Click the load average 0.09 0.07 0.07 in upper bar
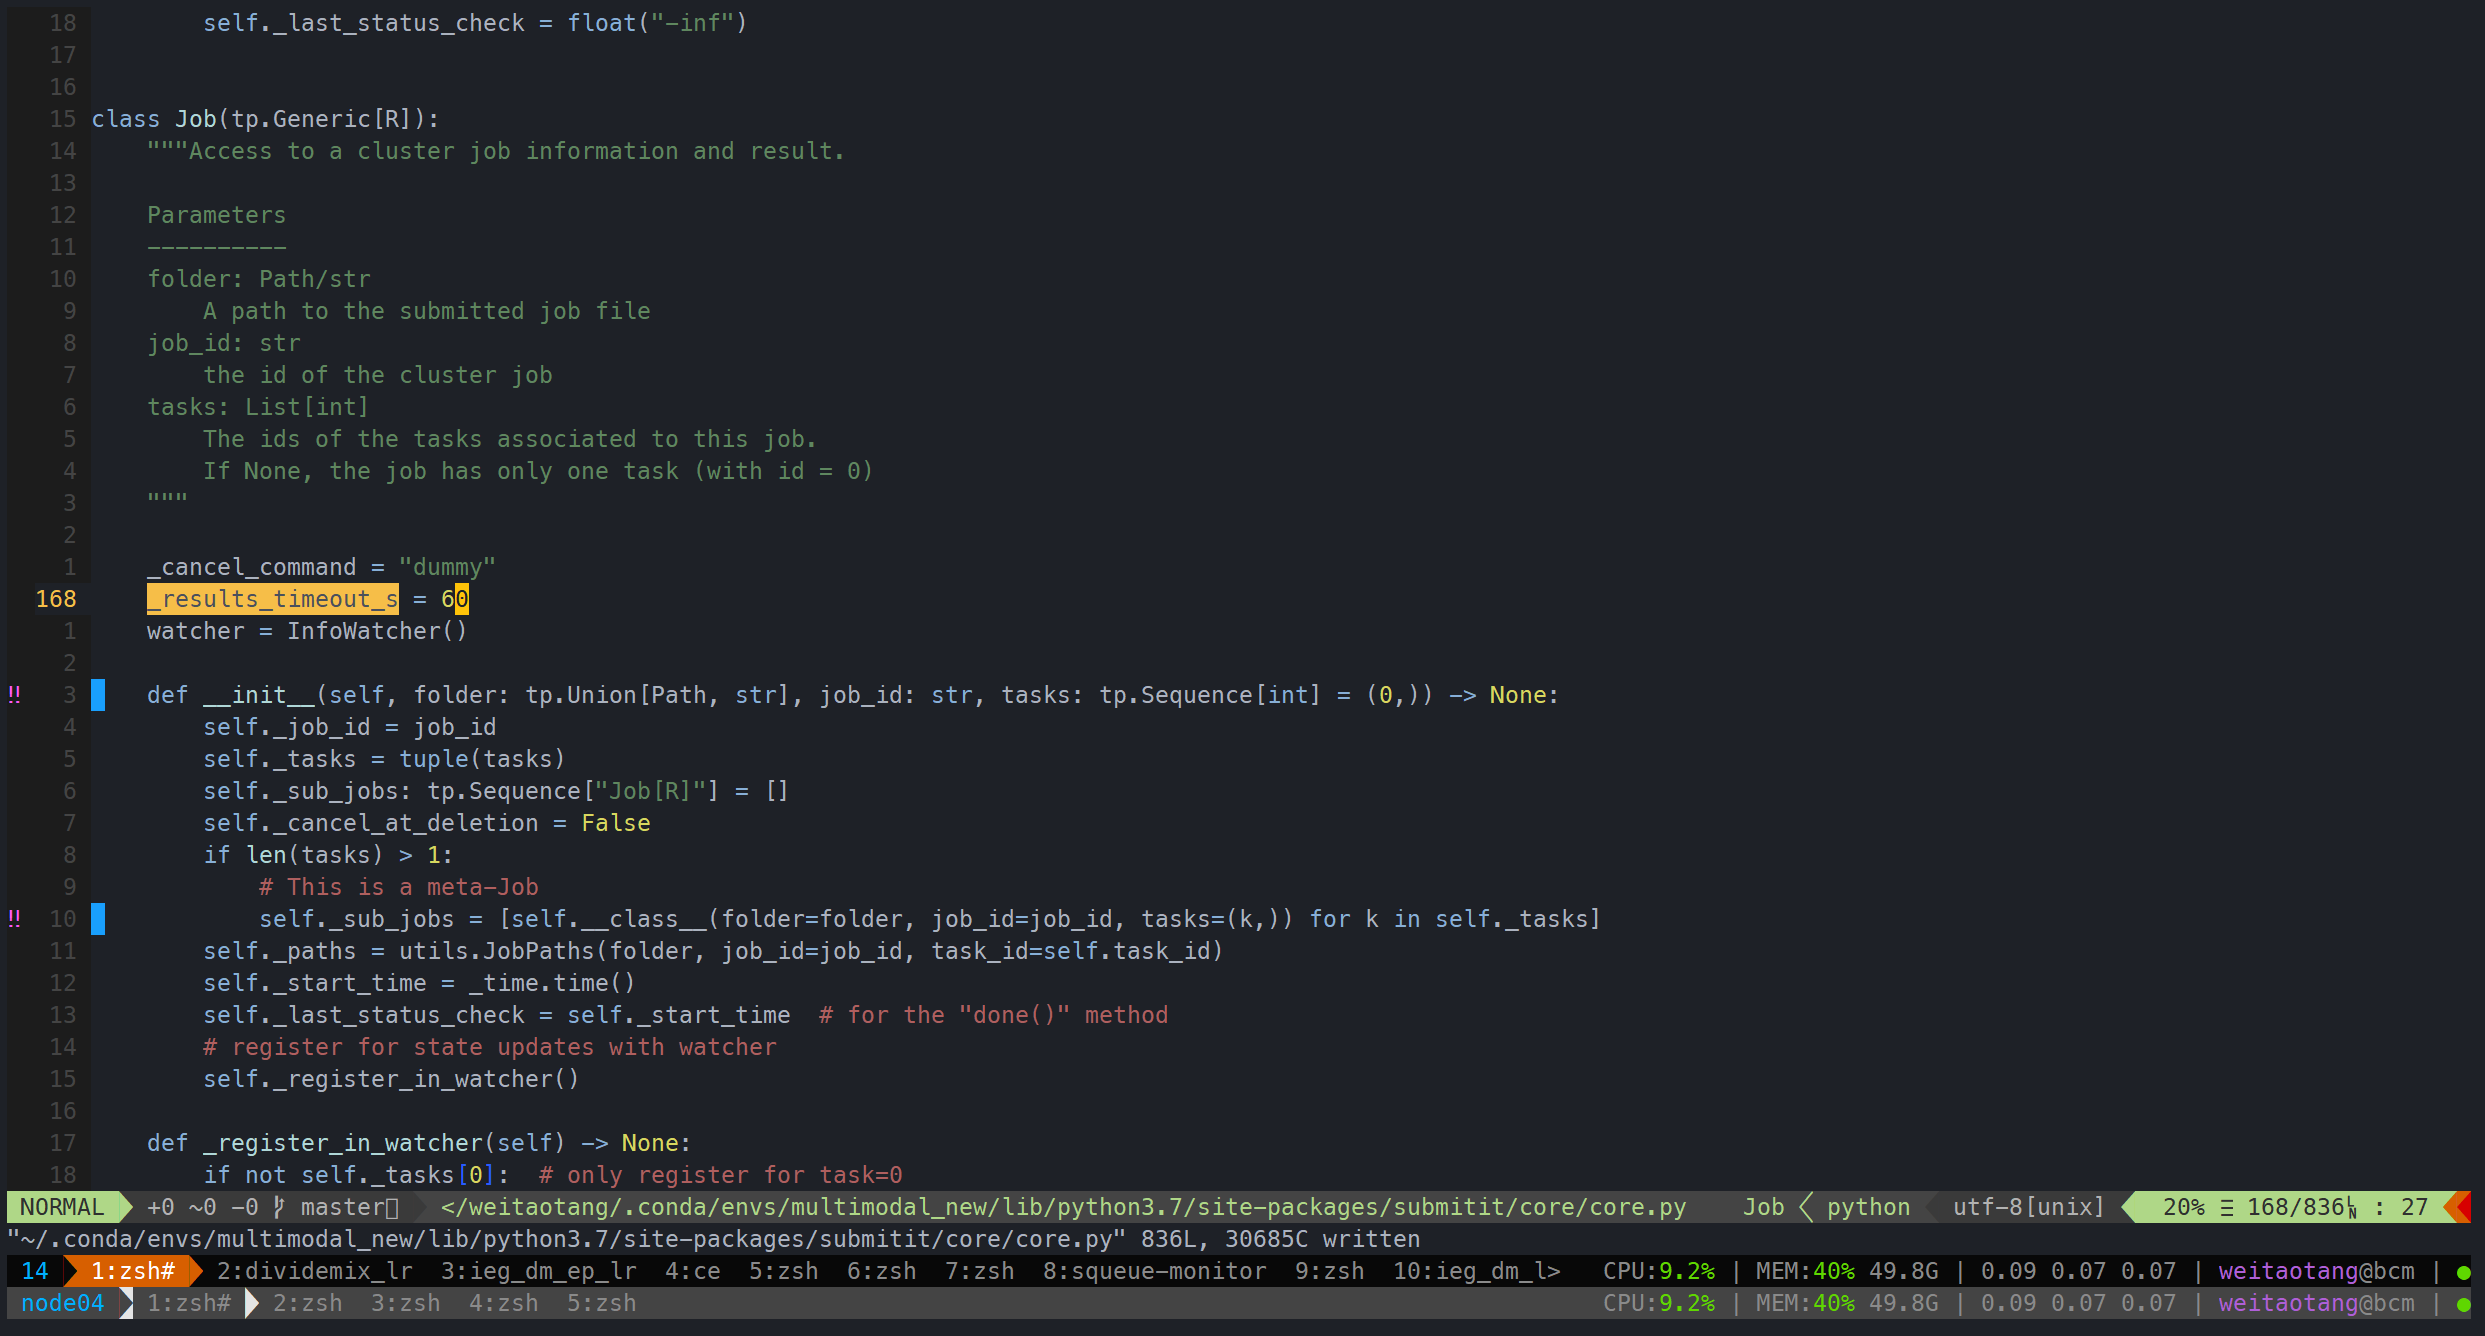Viewport: 2485px width, 1336px height. pyautogui.click(x=2079, y=1271)
